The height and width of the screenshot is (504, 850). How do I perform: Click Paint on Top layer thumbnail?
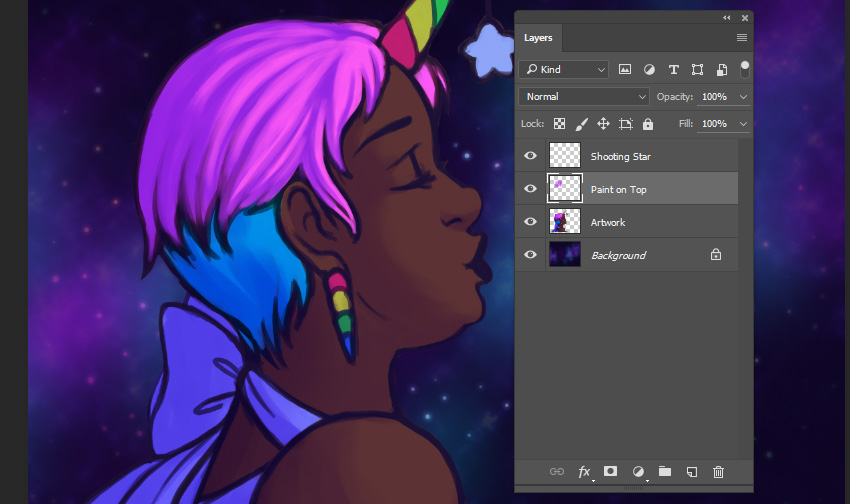[x=564, y=189]
